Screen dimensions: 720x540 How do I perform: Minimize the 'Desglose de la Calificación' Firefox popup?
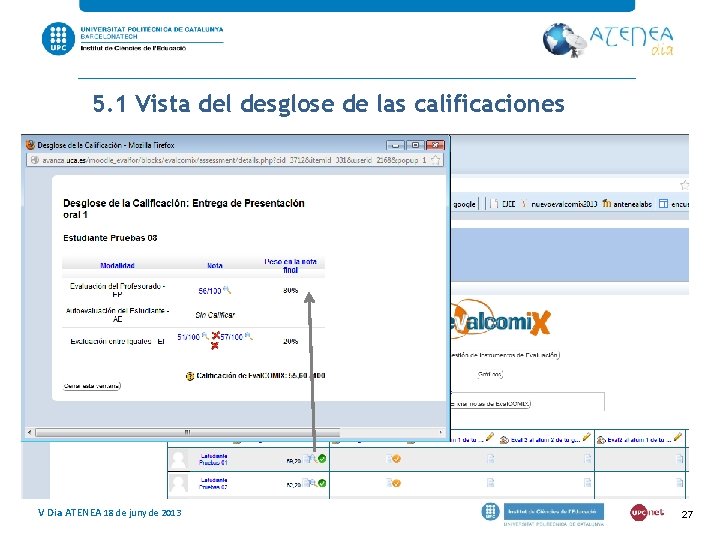395,145
